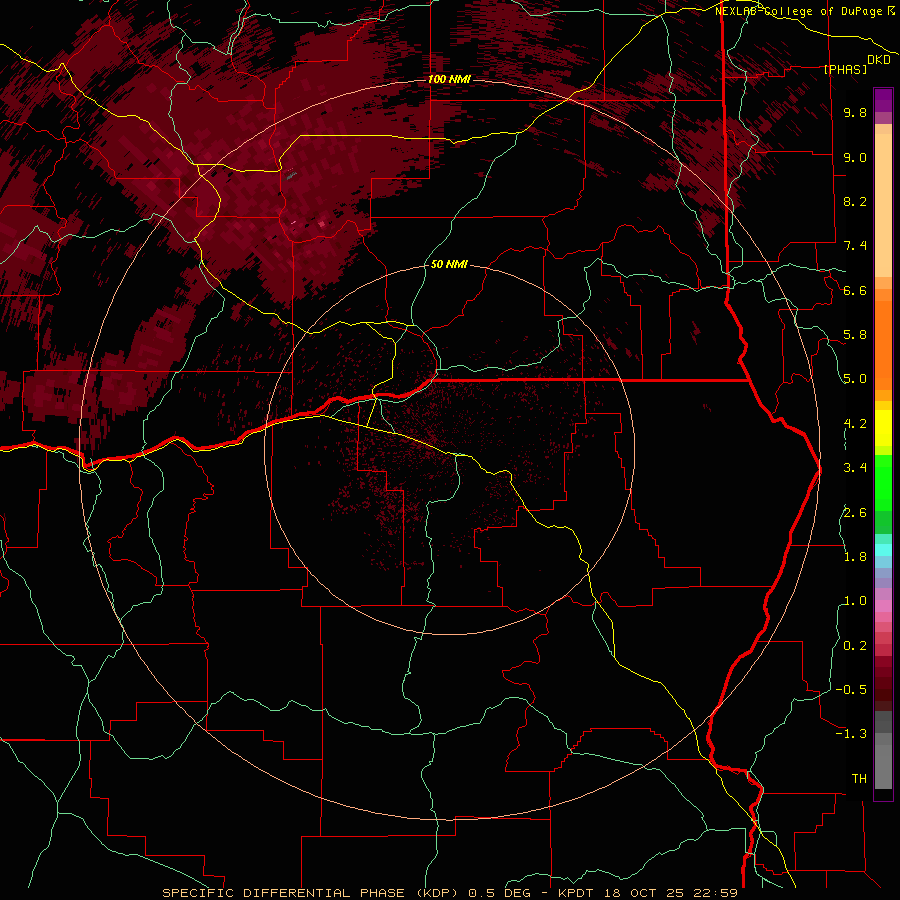This screenshot has width=900, height=900.
Task: Click the 8.2 value on the color scale
Action: click(x=855, y=201)
